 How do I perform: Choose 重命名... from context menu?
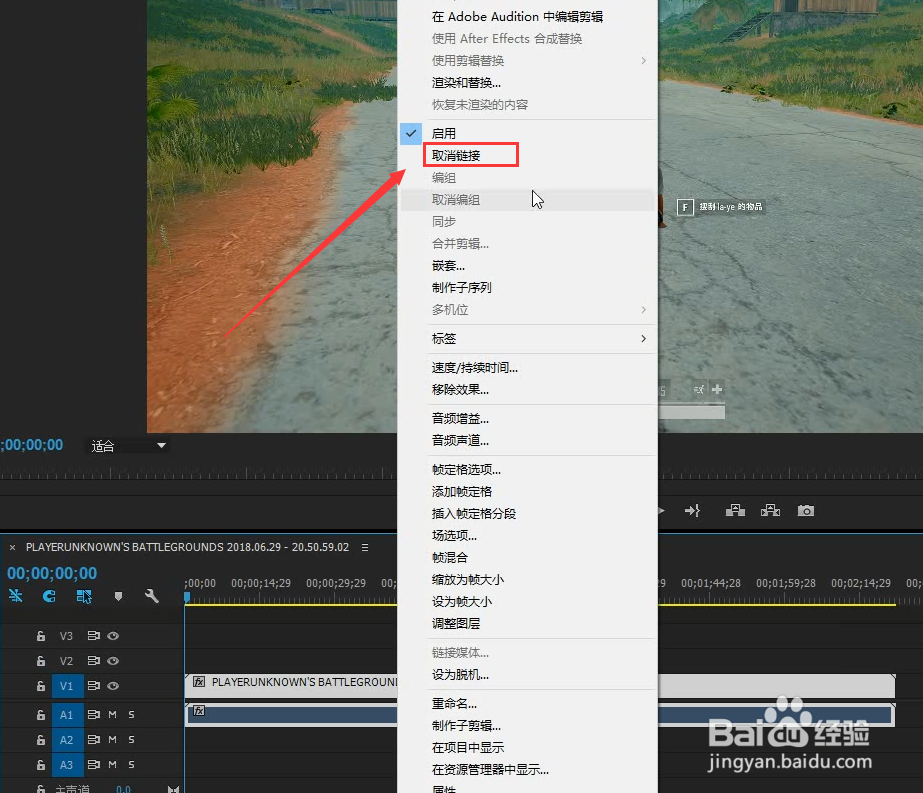tap(527, 704)
